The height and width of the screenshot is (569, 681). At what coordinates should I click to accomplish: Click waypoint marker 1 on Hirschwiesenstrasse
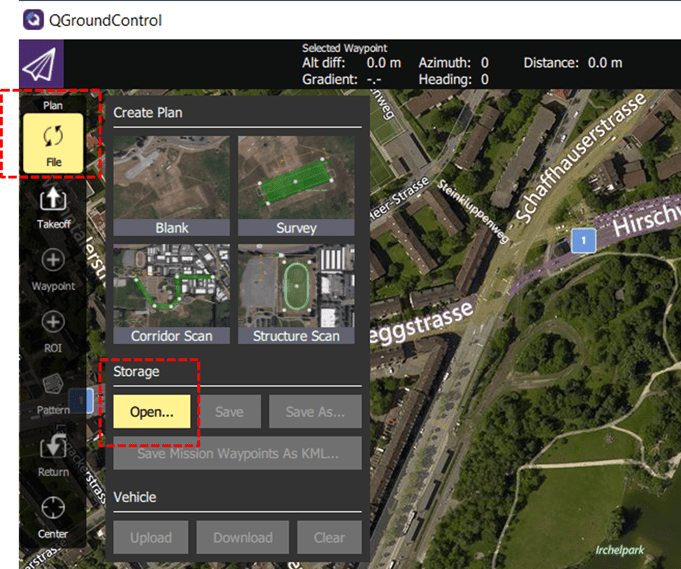[x=583, y=240]
